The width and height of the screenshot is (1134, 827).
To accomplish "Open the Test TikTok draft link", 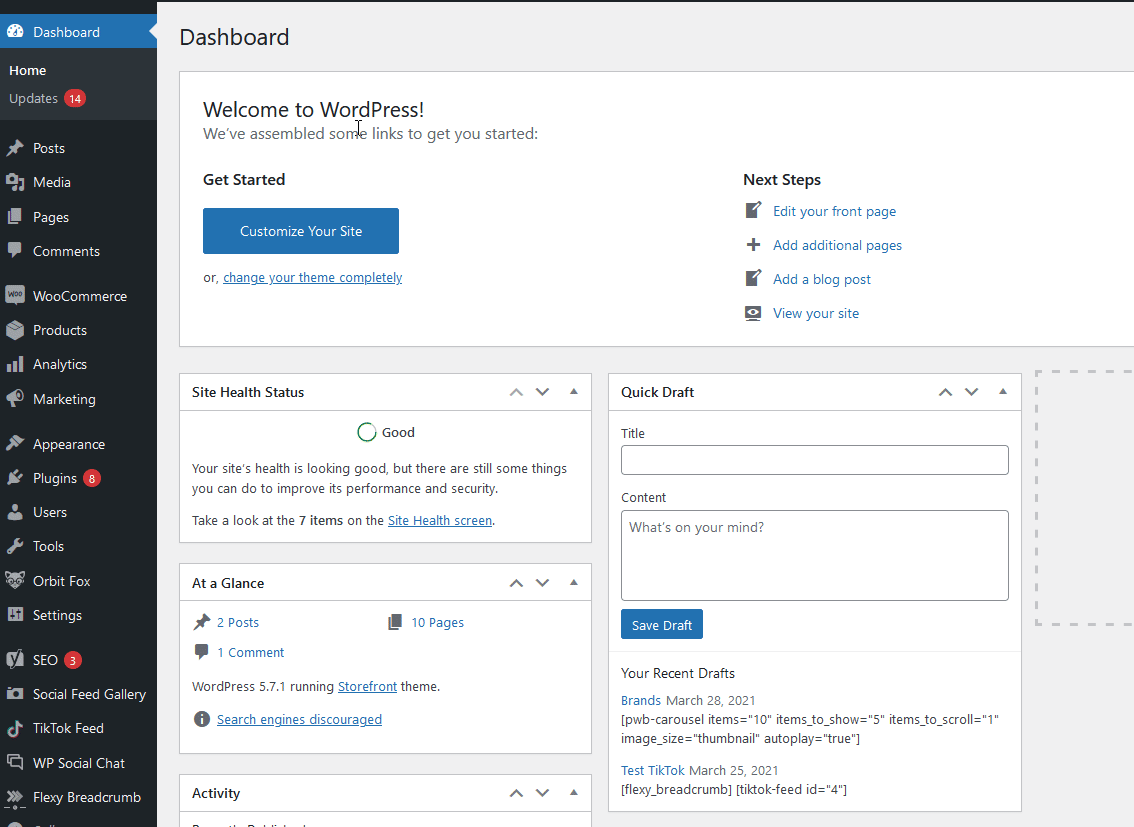I will tap(652, 771).
